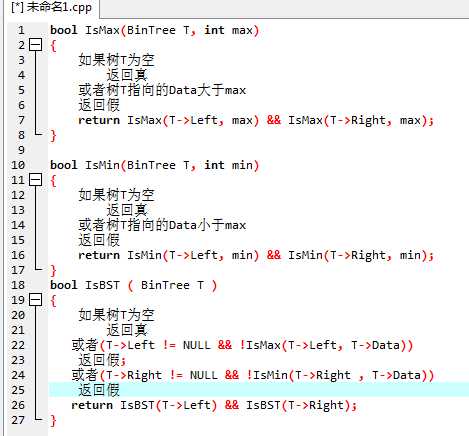Click '返回假;' on line 23
The width and height of the screenshot is (469, 436).
coord(102,360)
